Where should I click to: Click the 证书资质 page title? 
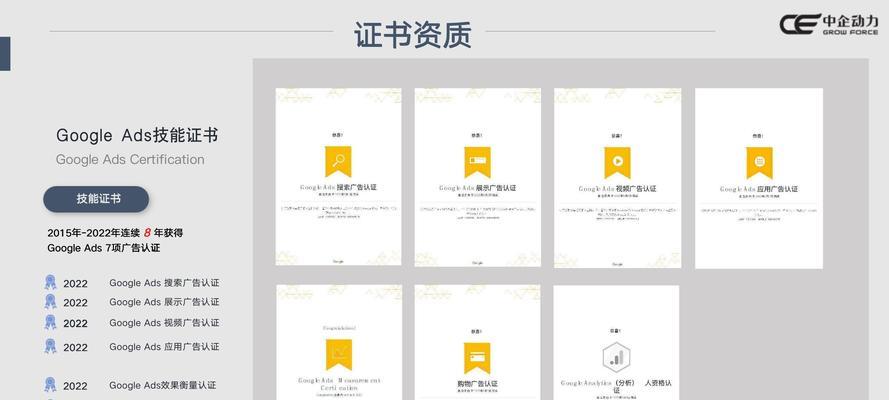point(413,35)
